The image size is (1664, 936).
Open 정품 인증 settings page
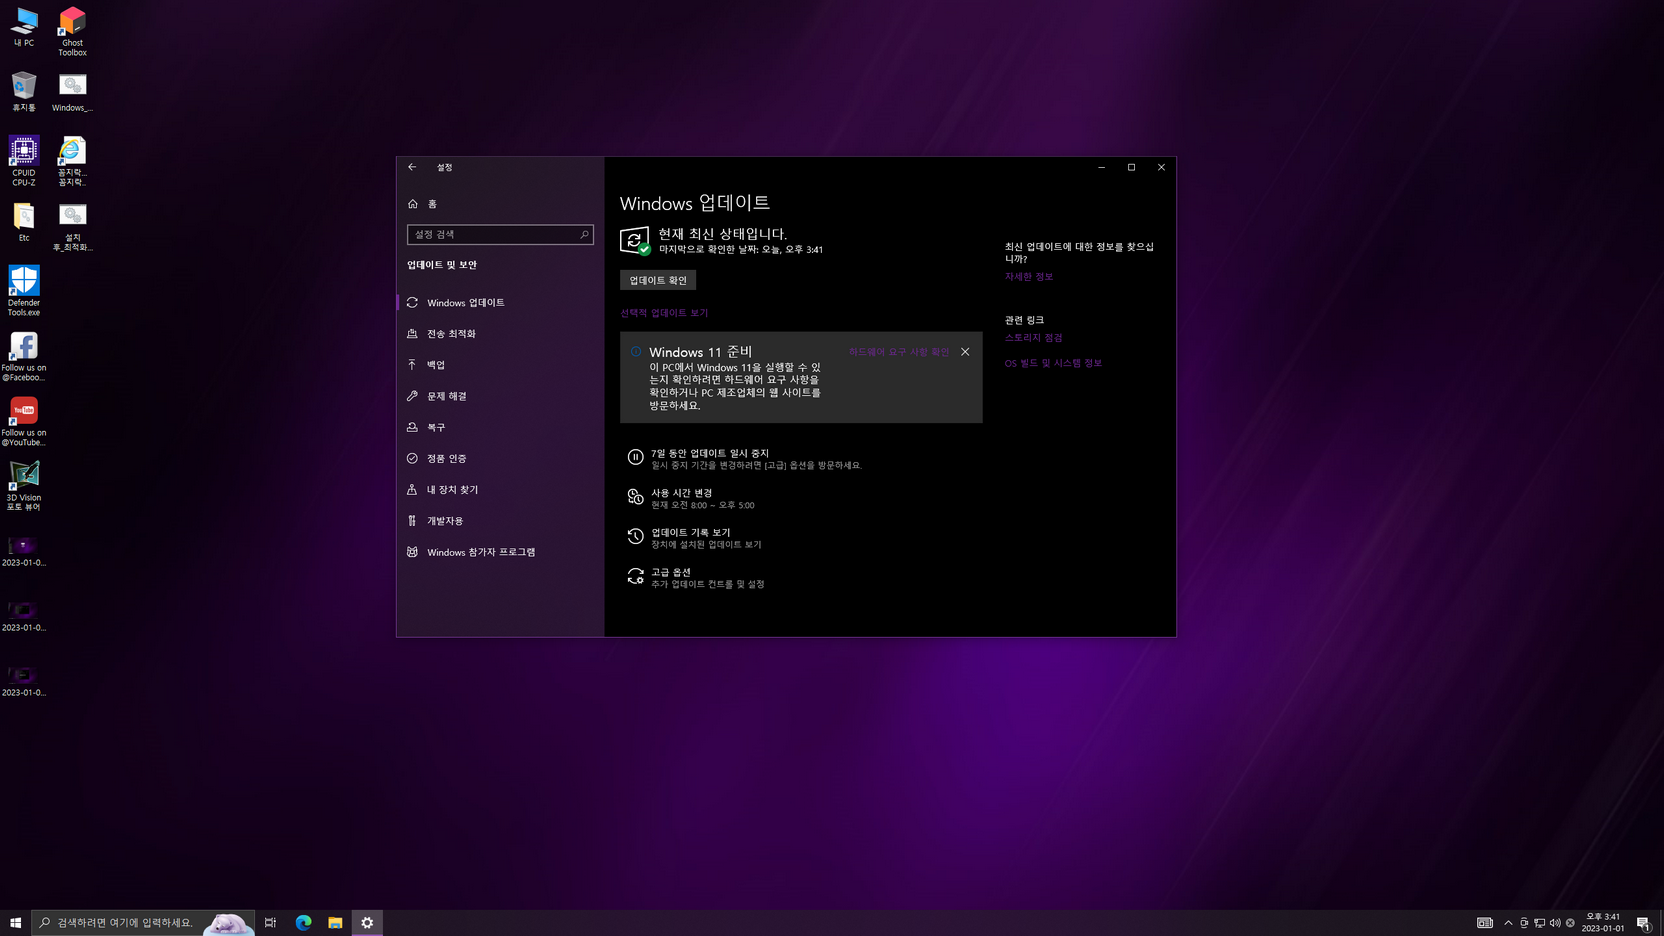click(500, 458)
